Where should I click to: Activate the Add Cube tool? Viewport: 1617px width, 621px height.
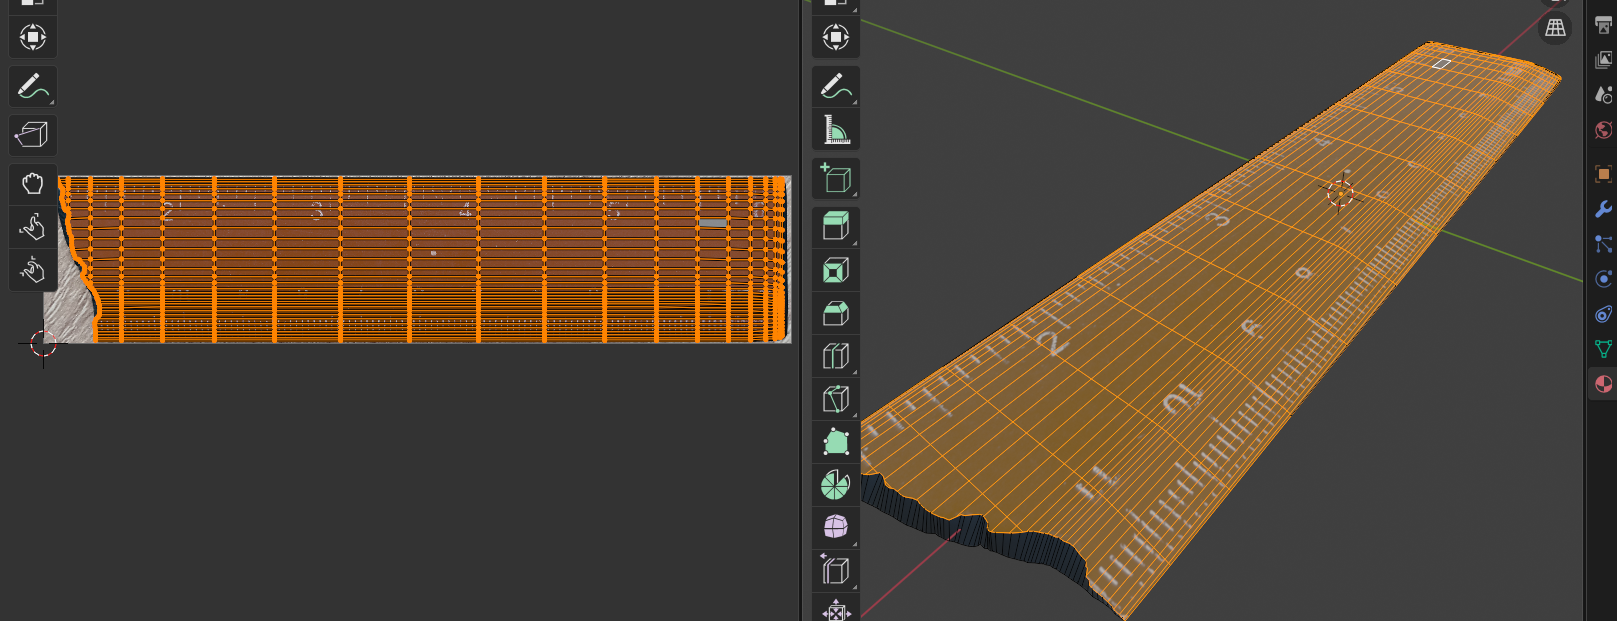[x=835, y=179]
